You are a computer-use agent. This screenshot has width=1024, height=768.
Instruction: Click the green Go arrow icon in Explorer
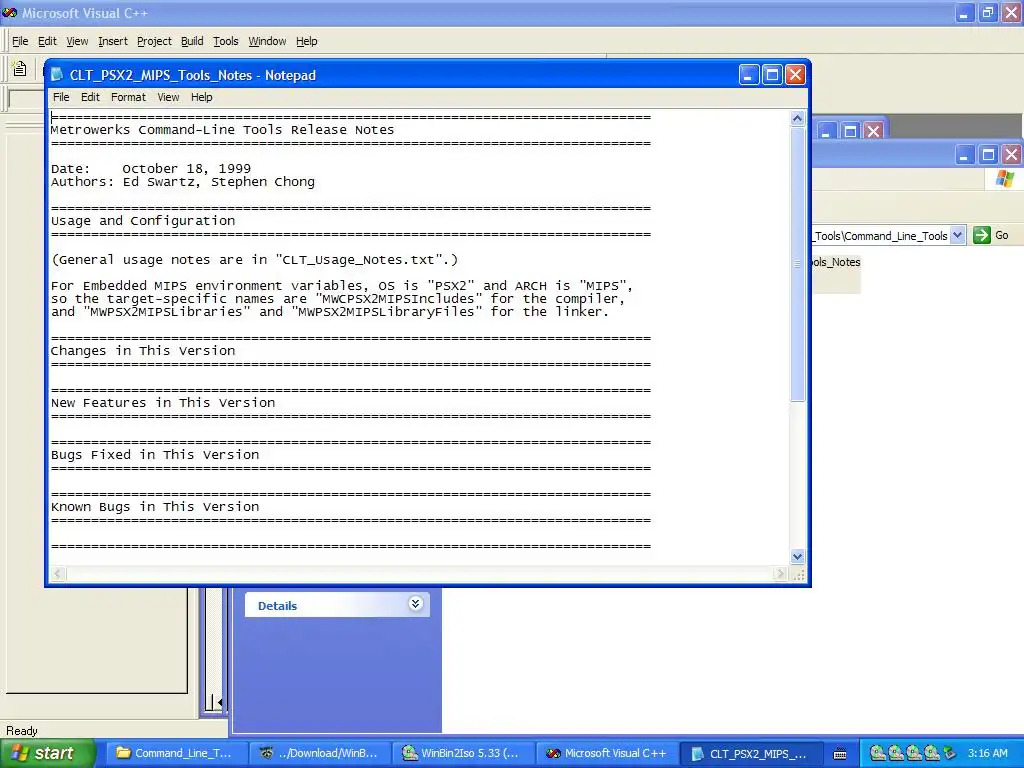point(982,235)
